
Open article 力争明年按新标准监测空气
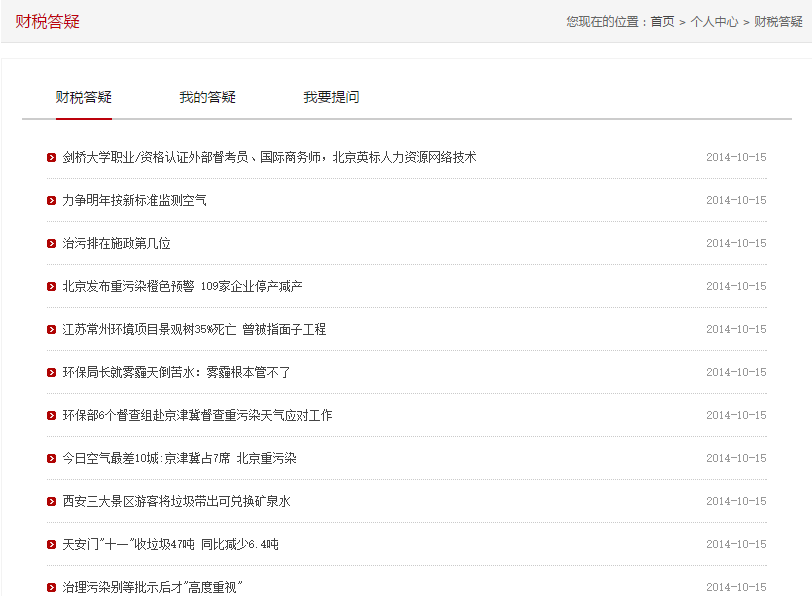coord(135,200)
